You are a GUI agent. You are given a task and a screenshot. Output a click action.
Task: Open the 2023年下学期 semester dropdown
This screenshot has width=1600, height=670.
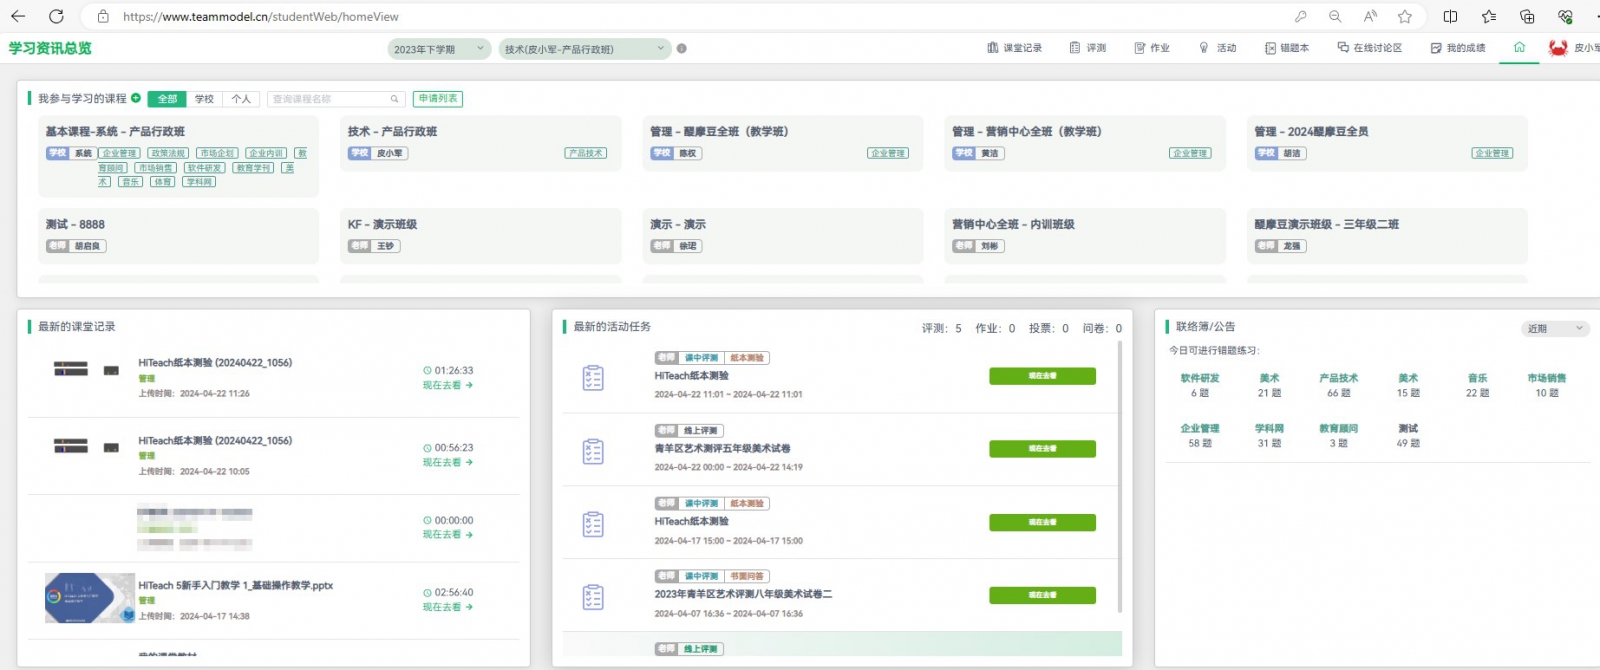click(438, 49)
